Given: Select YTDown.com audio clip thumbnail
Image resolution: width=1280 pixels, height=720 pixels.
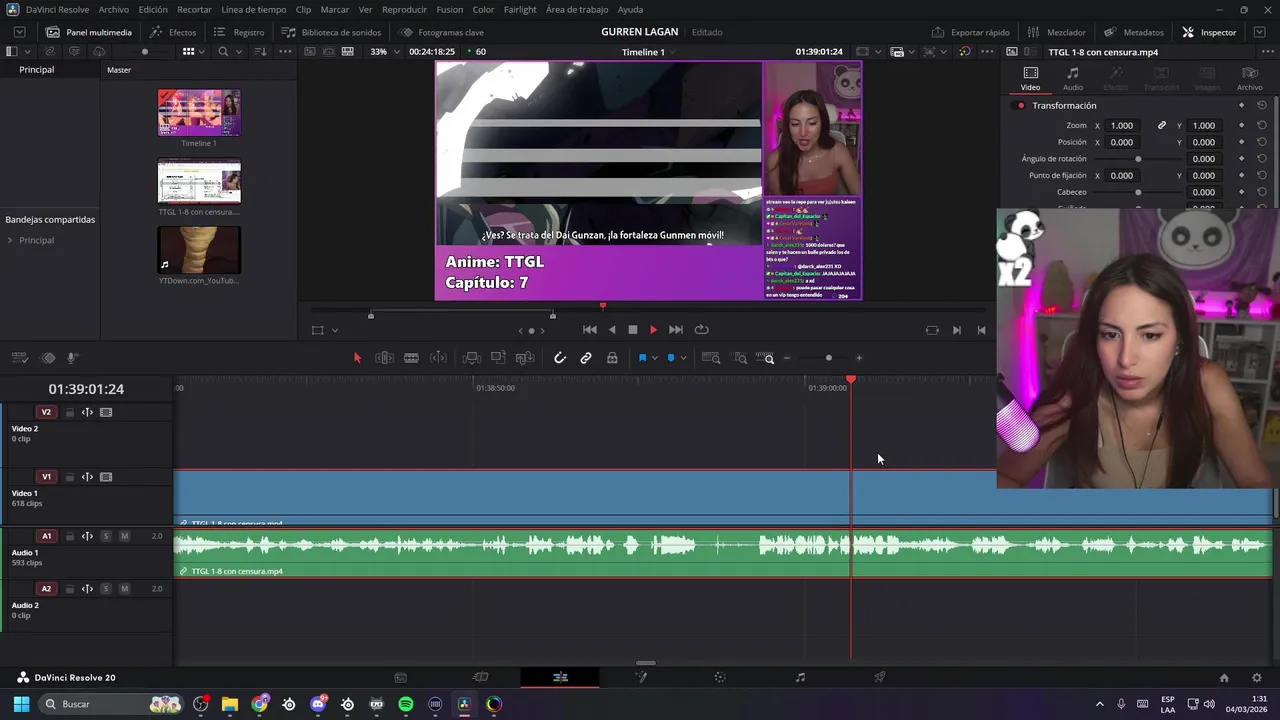Looking at the screenshot, I should (199, 250).
